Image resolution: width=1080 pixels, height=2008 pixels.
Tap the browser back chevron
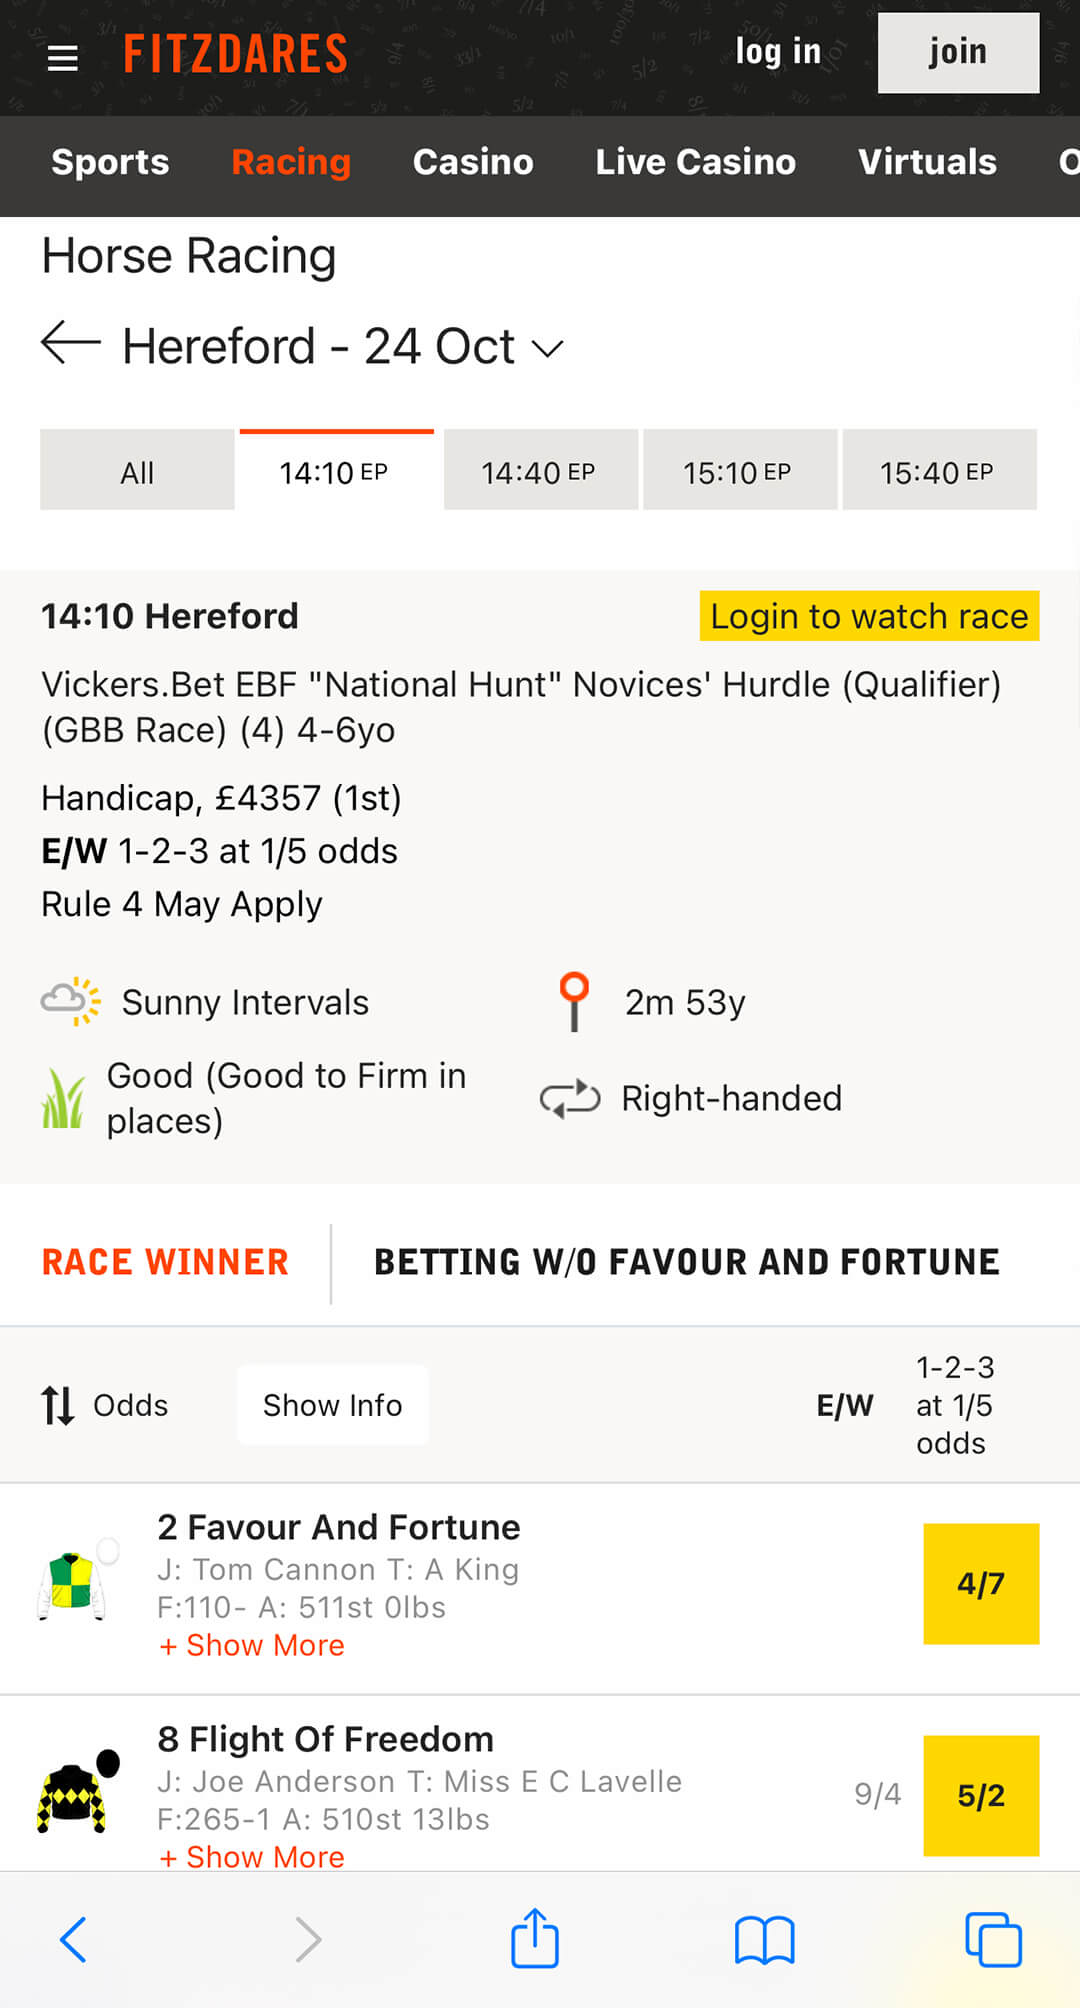click(x=73, y=1940)
